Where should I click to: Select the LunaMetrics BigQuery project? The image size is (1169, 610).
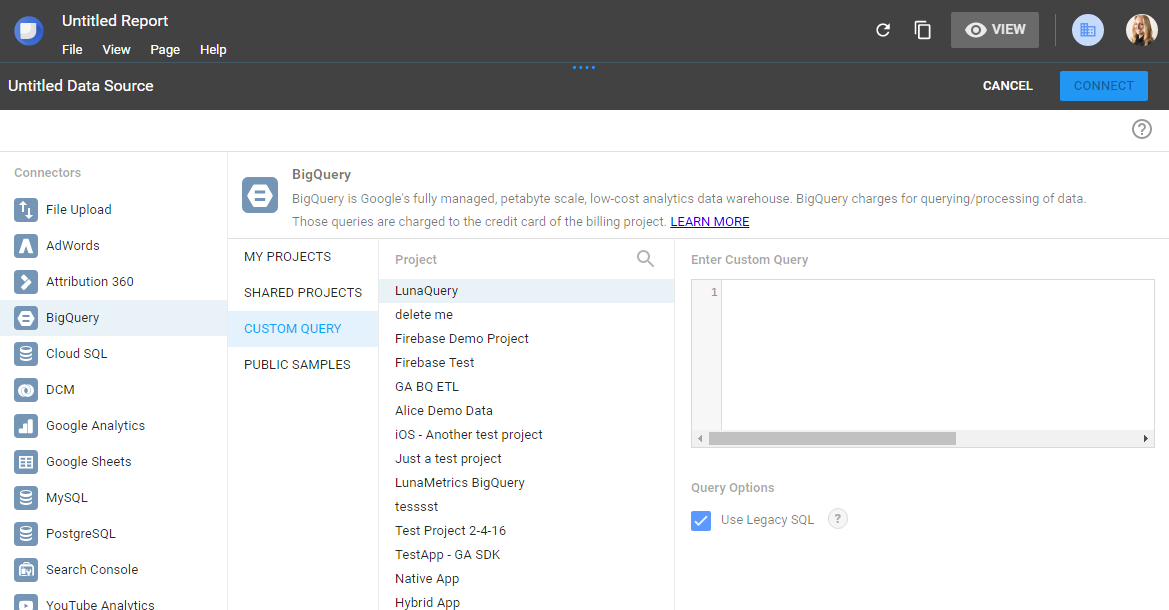[526, 482]
